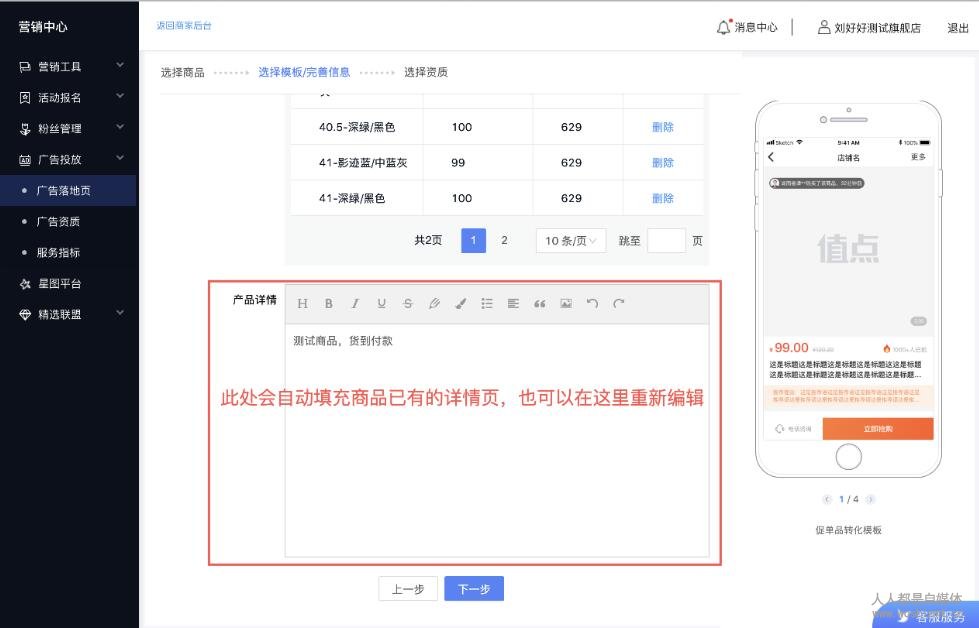Click the heading H icon in the editor
Image resolution: width=979 pixels, height=628 pixels.
(x=302, y=304)
